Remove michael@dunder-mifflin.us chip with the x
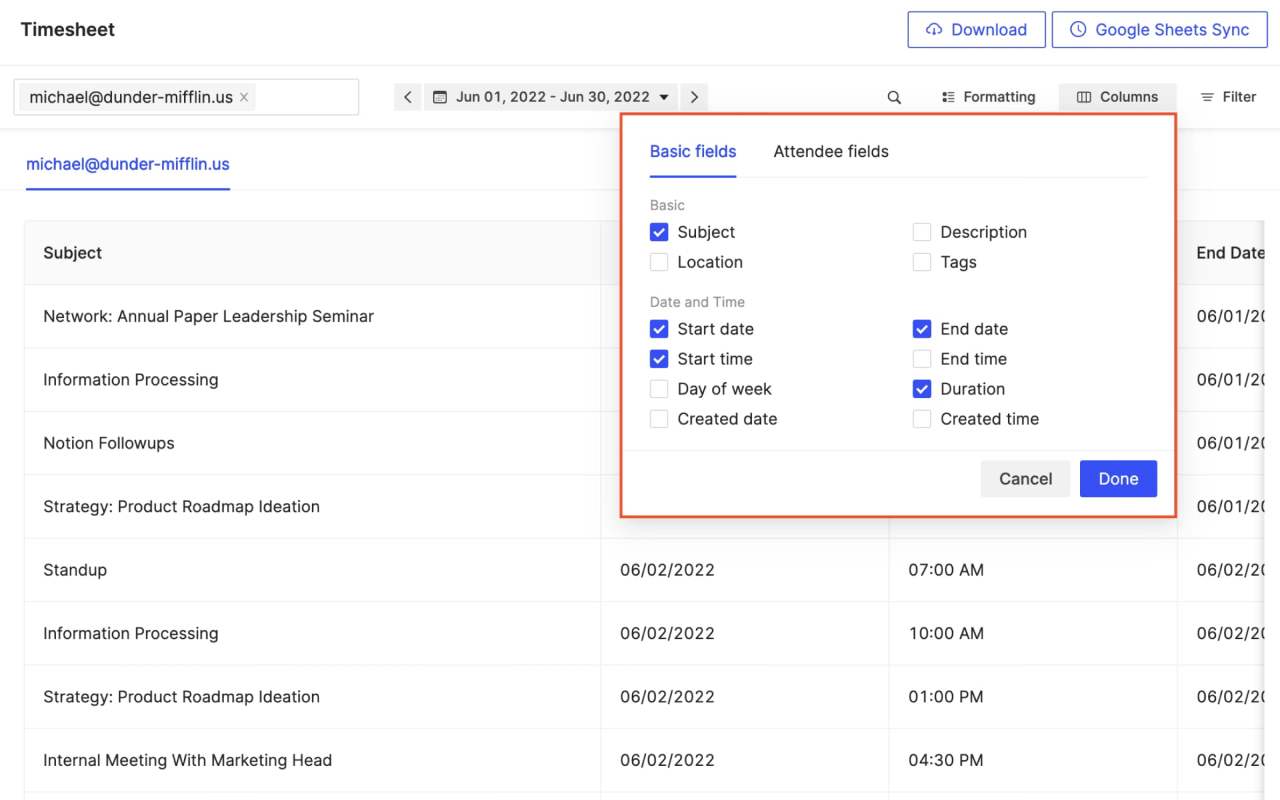This screenshot has height=800, width=1280. point(244,97)
